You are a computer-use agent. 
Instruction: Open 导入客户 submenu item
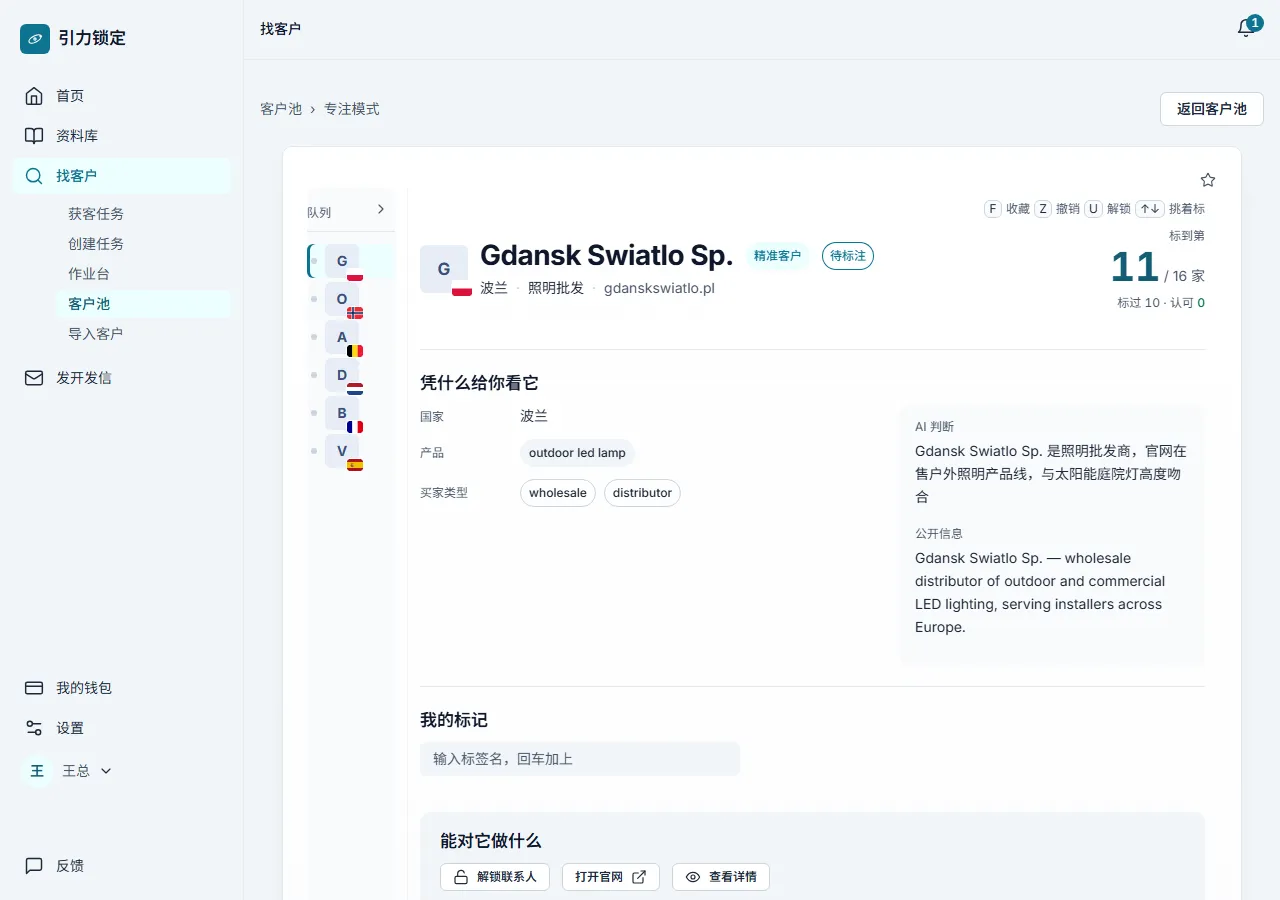143,334
